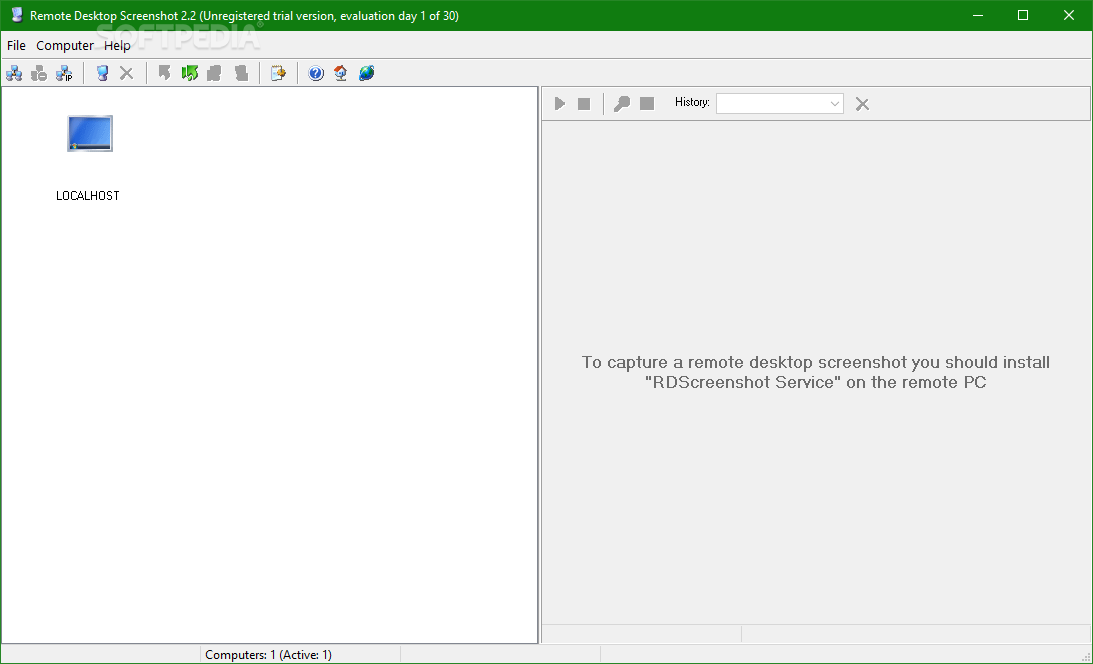
Task: Click the 'History:' label
Action: point(692,102)
